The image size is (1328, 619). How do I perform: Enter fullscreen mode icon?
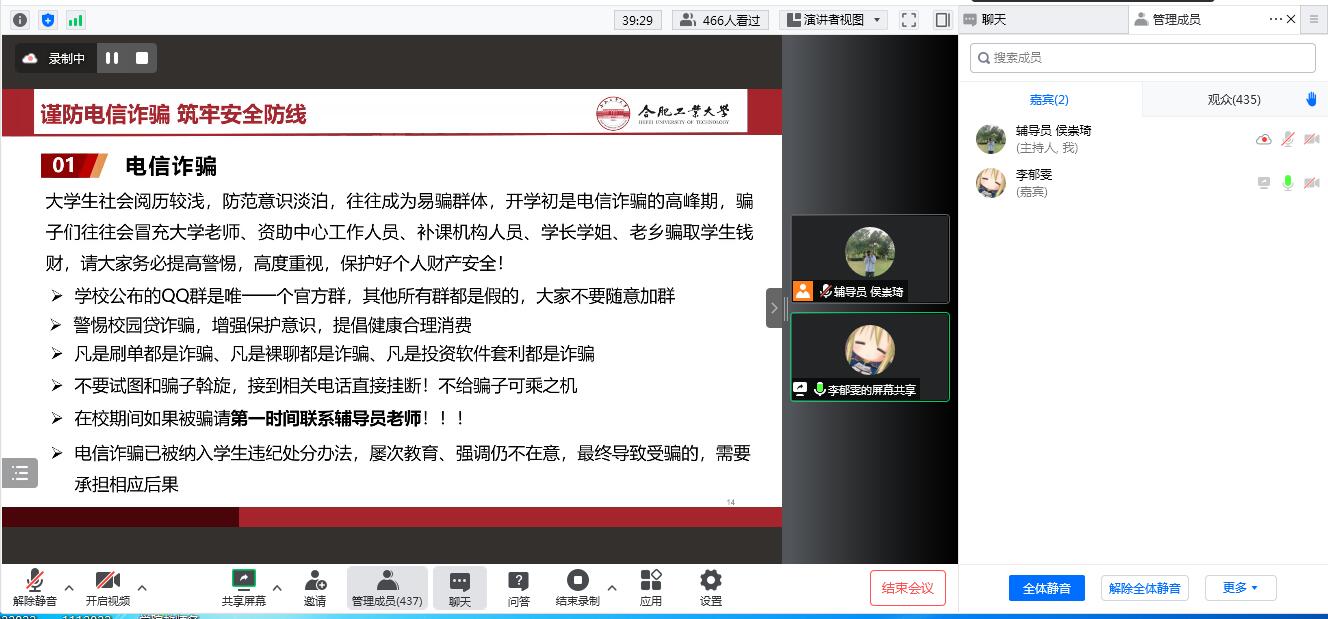coord(909,20)
